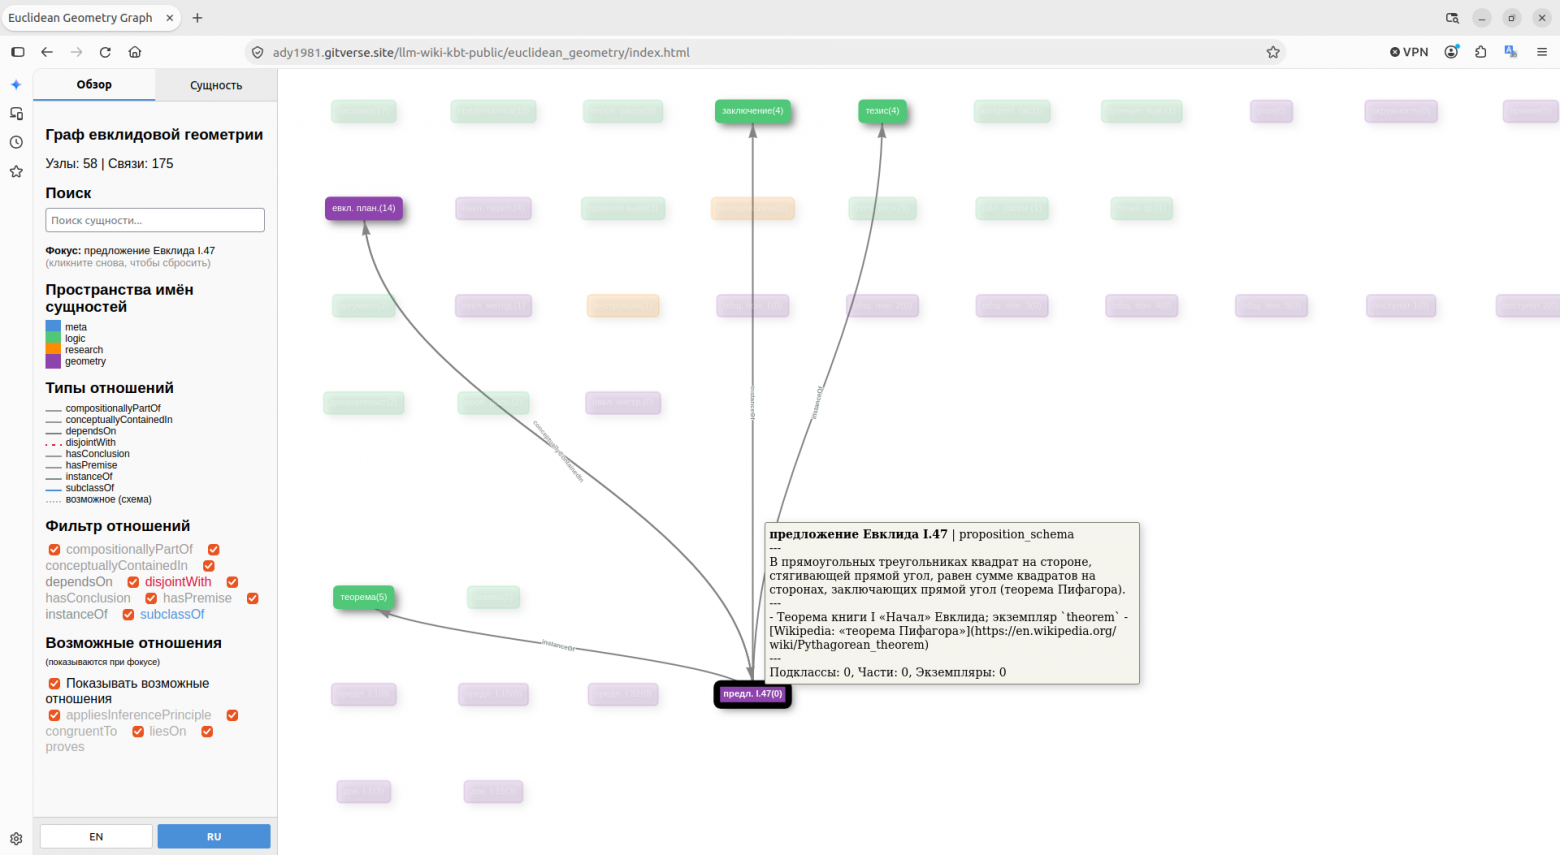
Task: Click the page translate icon
Action: pyautogui.click(x=1511, y=52)
